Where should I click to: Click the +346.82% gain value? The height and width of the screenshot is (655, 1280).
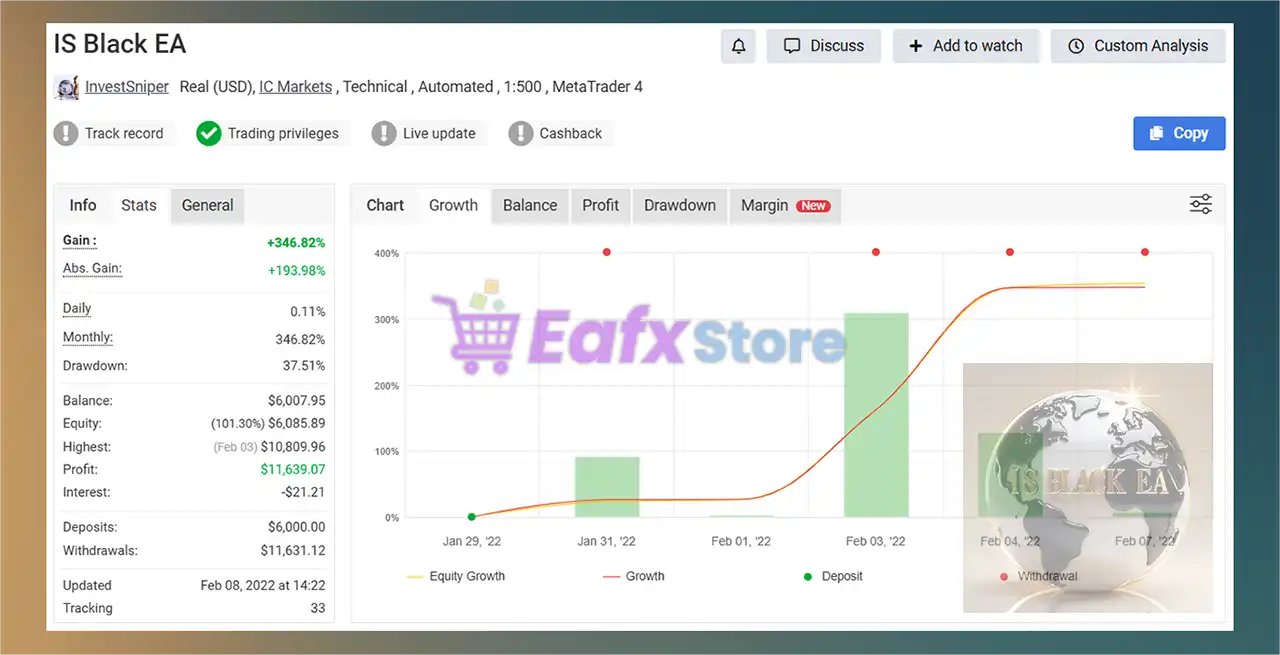(296, 242)
